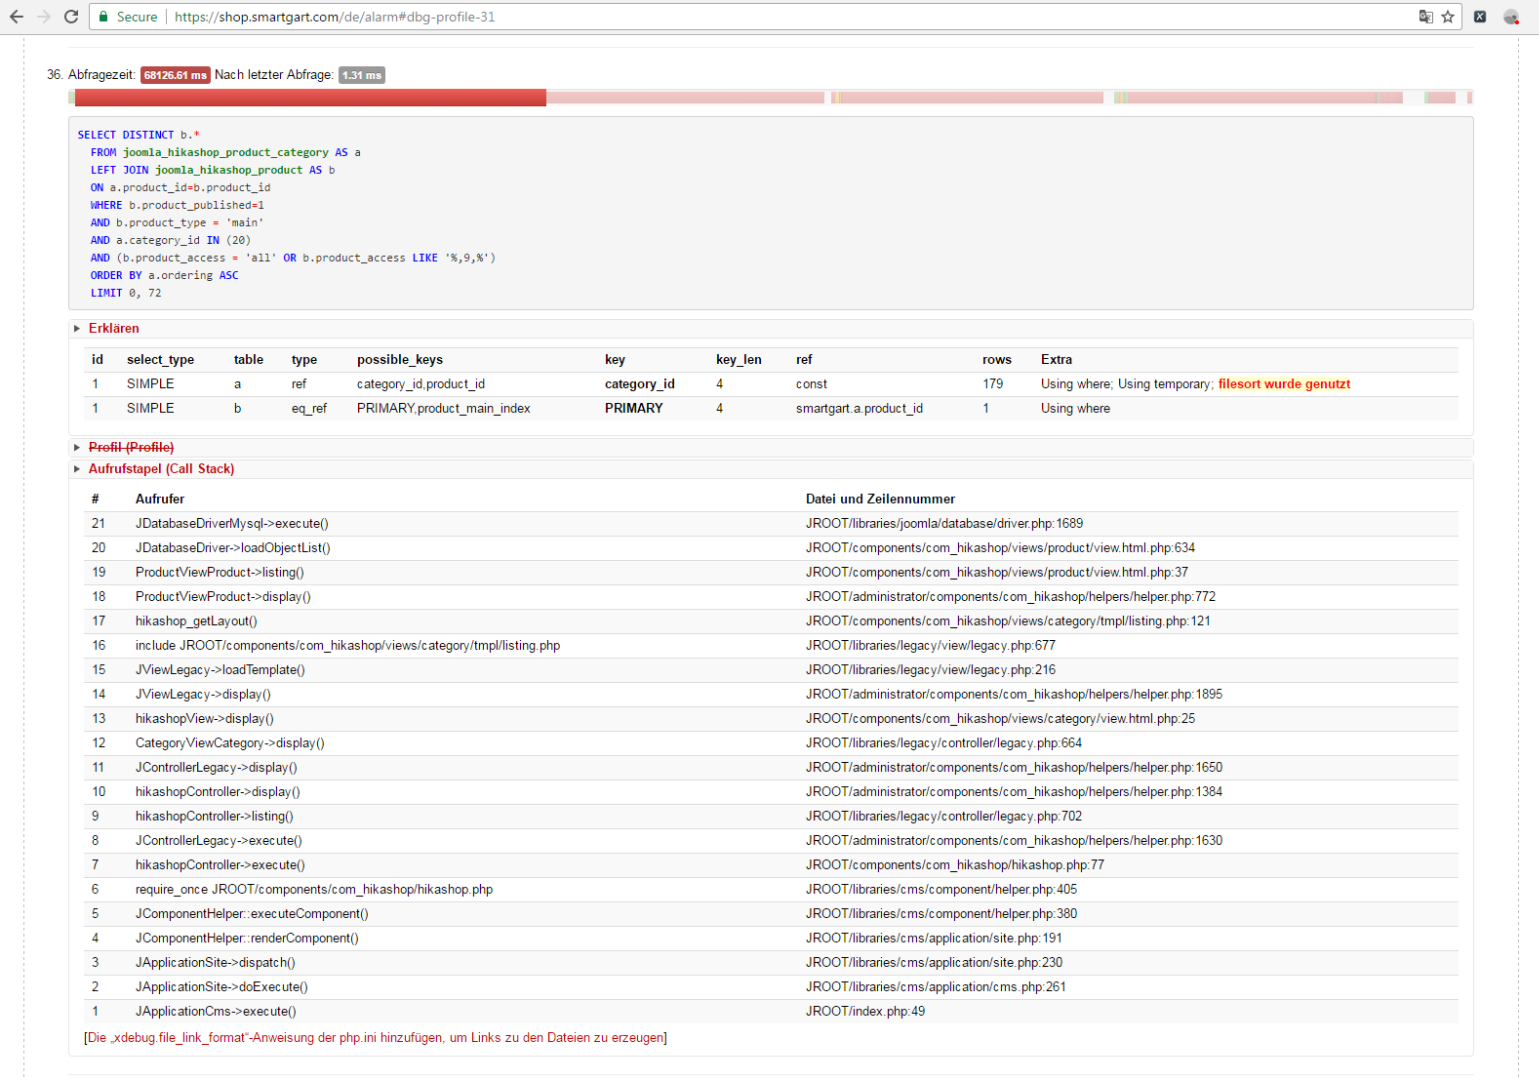Click the dark red segment of the timeline bar
This screenshot has width=1539, height=1080.
tap(310, 97)
